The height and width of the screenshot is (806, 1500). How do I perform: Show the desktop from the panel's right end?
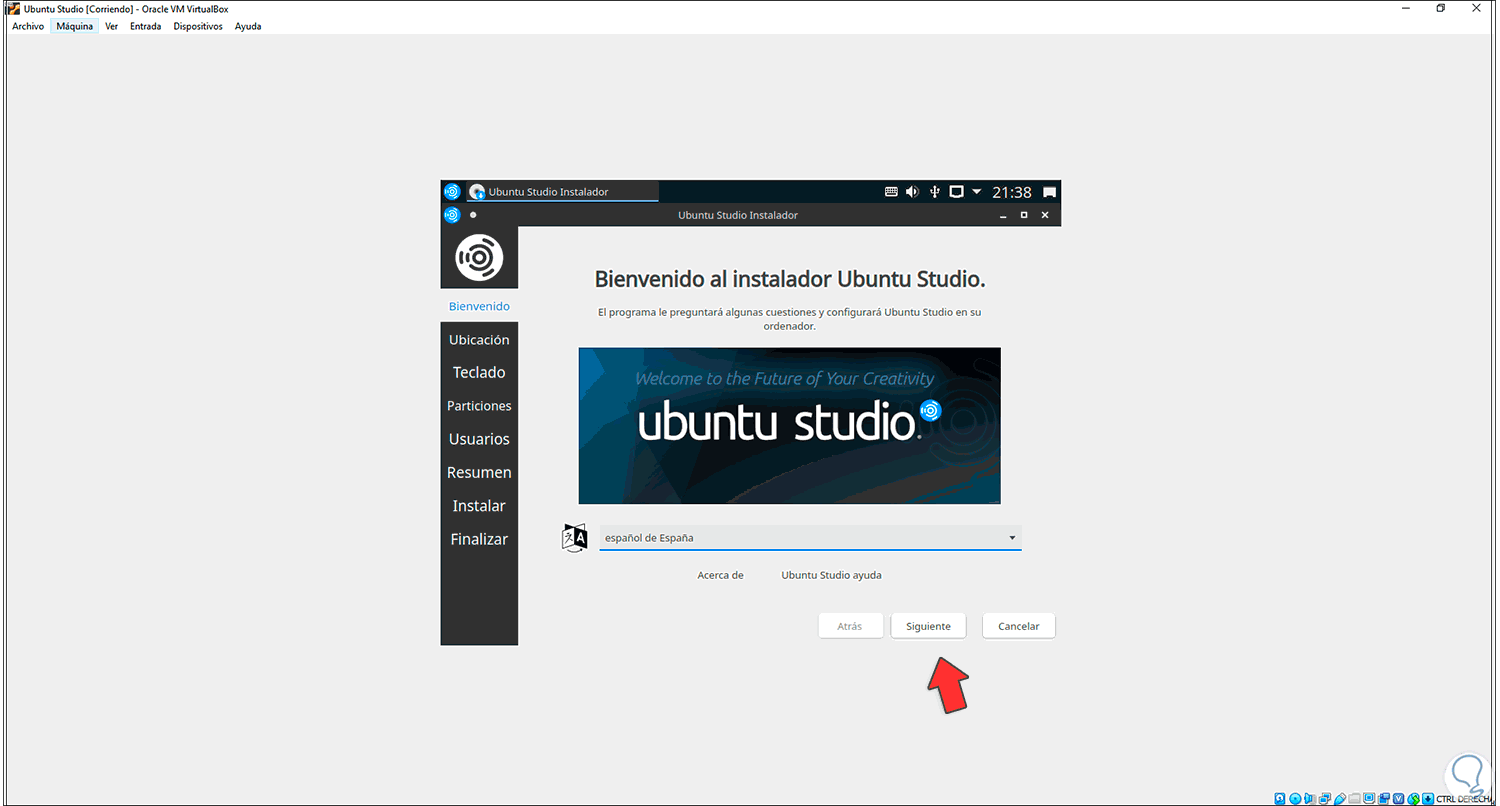(x=1049, y=191)
